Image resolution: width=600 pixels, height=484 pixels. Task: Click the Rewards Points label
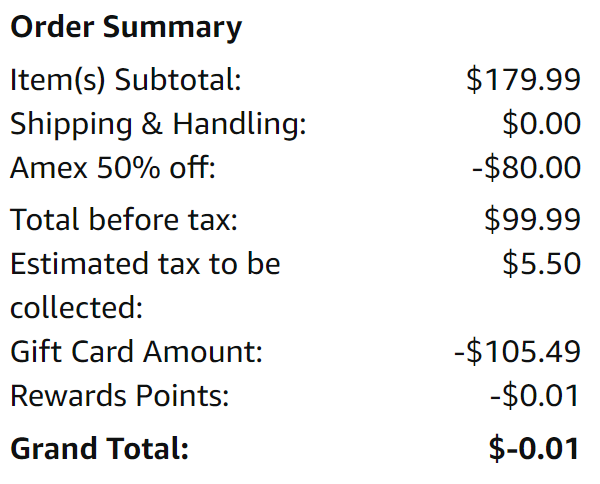point(120,396)
